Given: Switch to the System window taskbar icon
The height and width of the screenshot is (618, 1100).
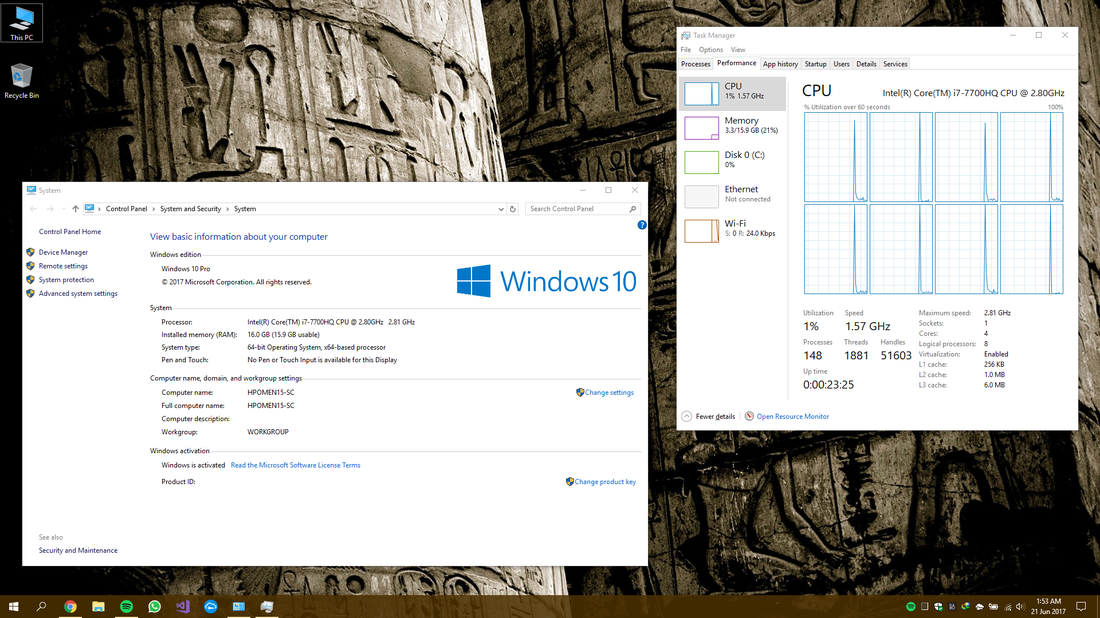Looking at the screenshot, I should pos(239,606).
